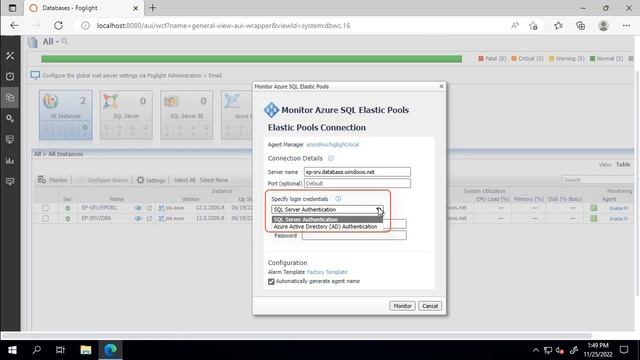Image resolution: width=640 pixels, height=360 pixels.
Task: Click the Edge icon in taskbar
Action: pyautogui.click(x=110, y=350)
